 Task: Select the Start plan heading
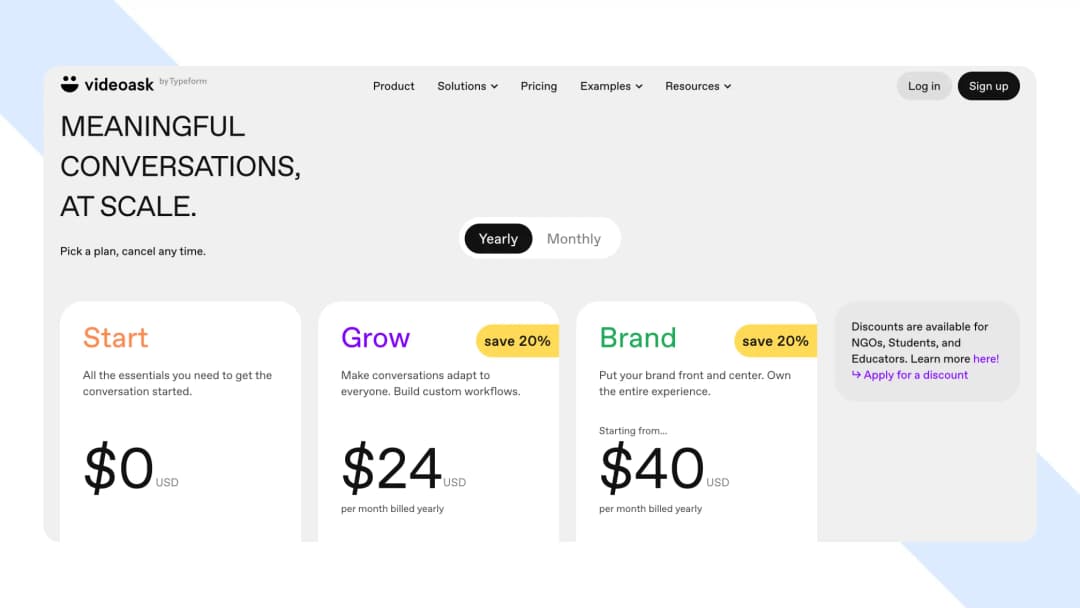115,339
